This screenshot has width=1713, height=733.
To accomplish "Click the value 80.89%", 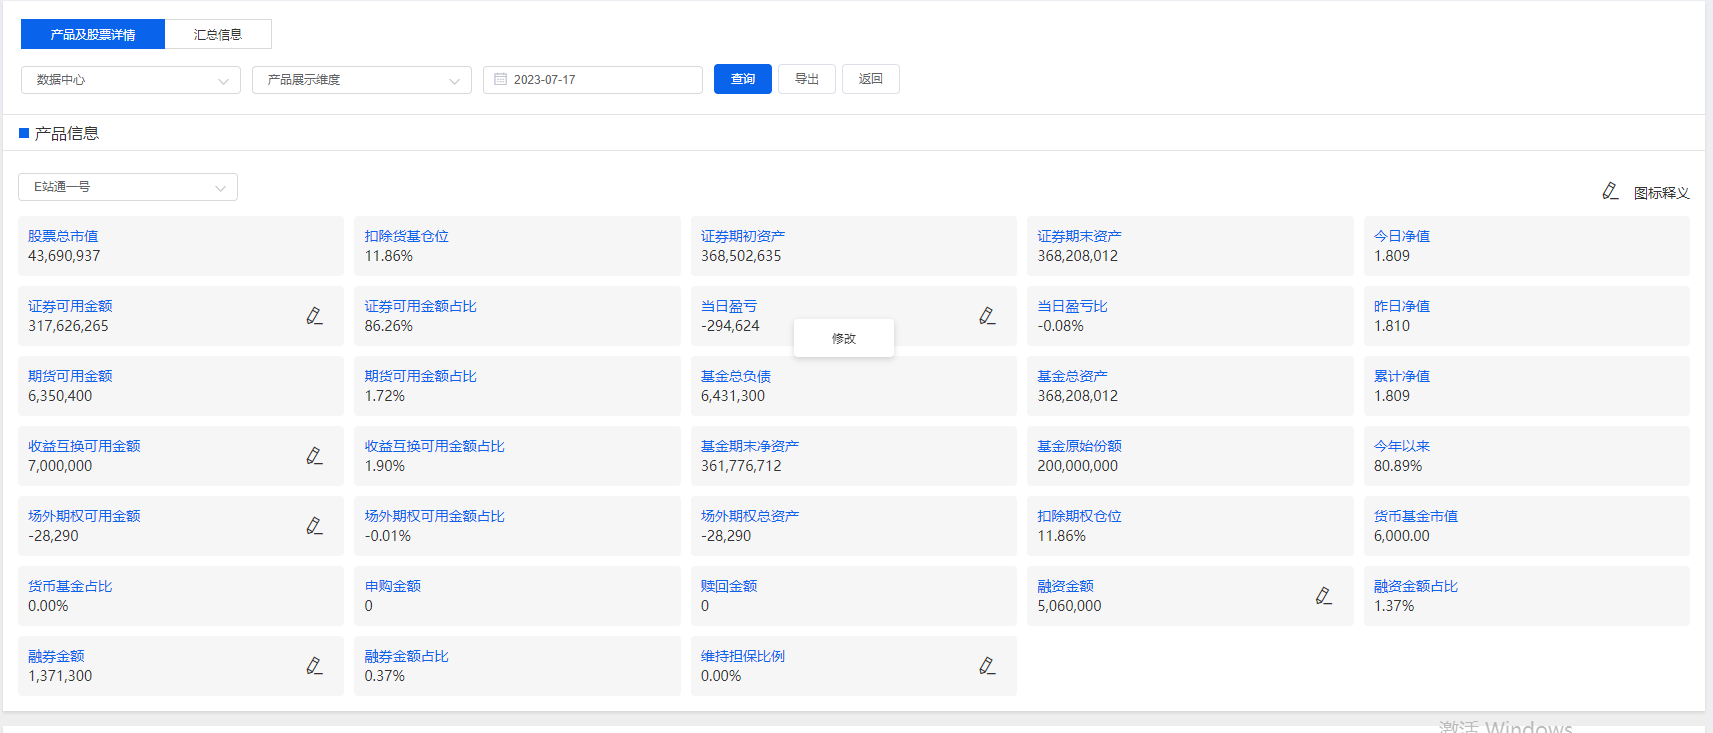I will click(1398, 466).
